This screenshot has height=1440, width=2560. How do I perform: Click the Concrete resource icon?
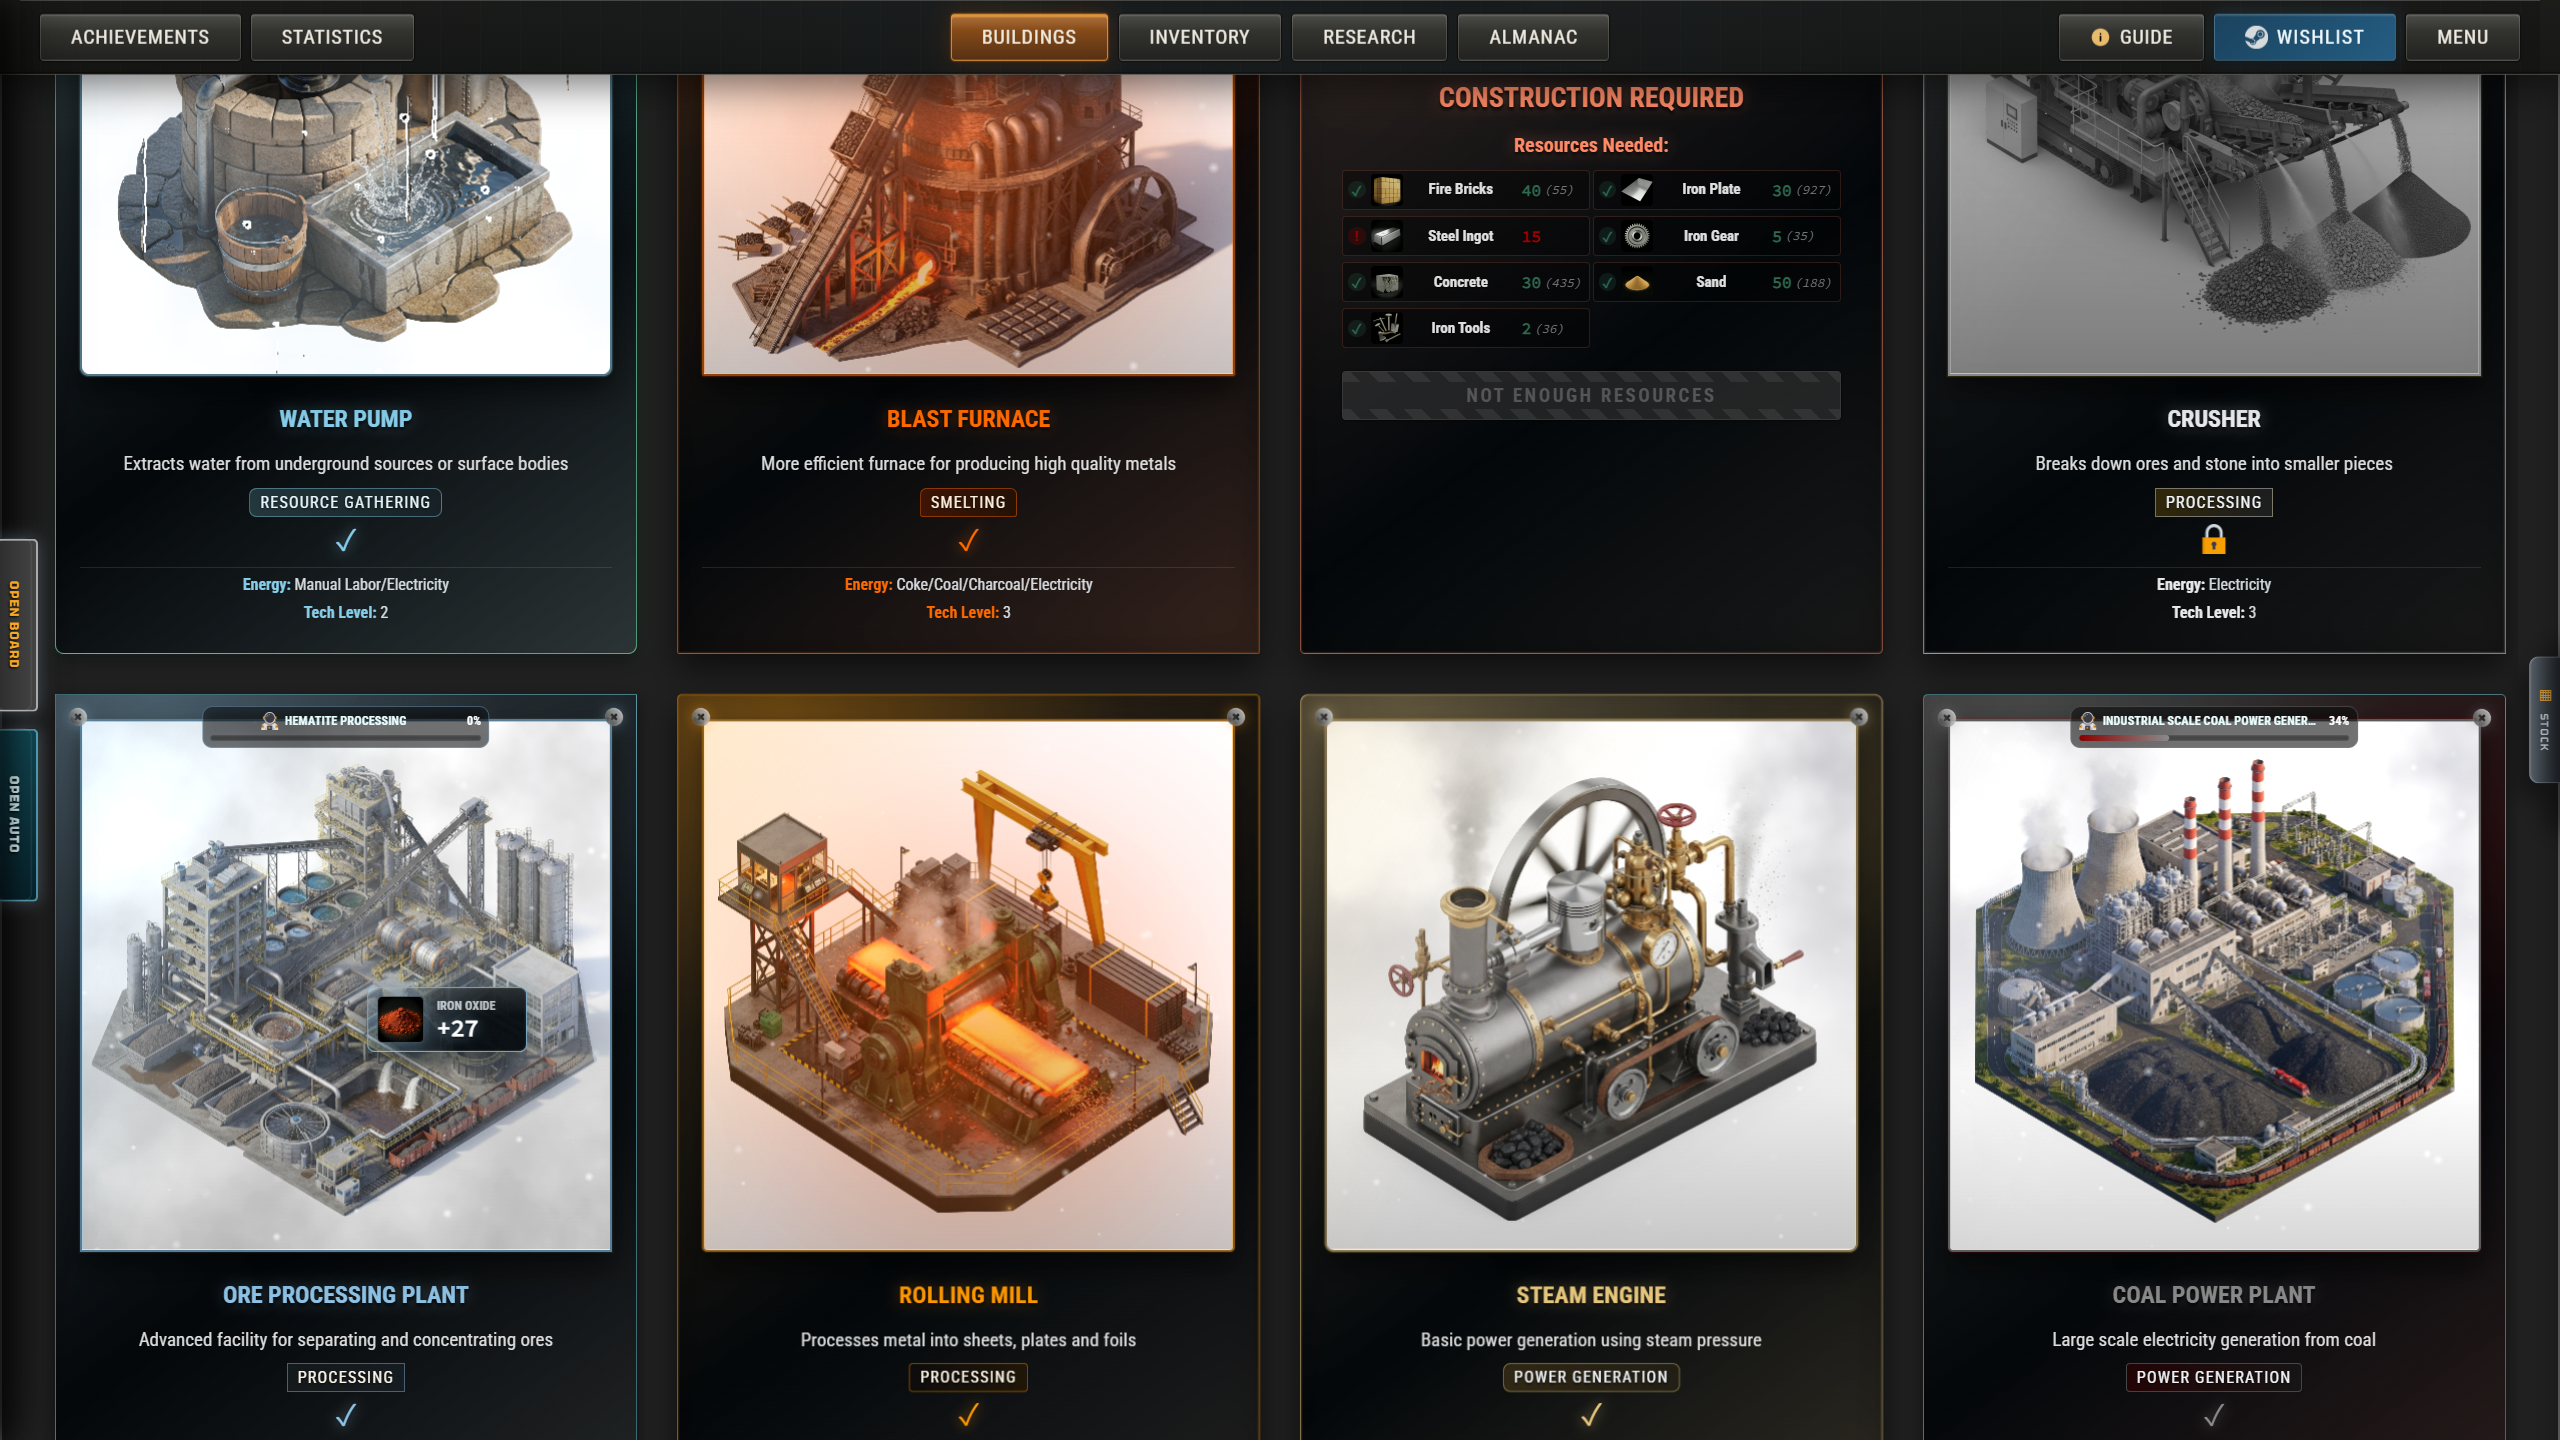(x=1387, y=283)
